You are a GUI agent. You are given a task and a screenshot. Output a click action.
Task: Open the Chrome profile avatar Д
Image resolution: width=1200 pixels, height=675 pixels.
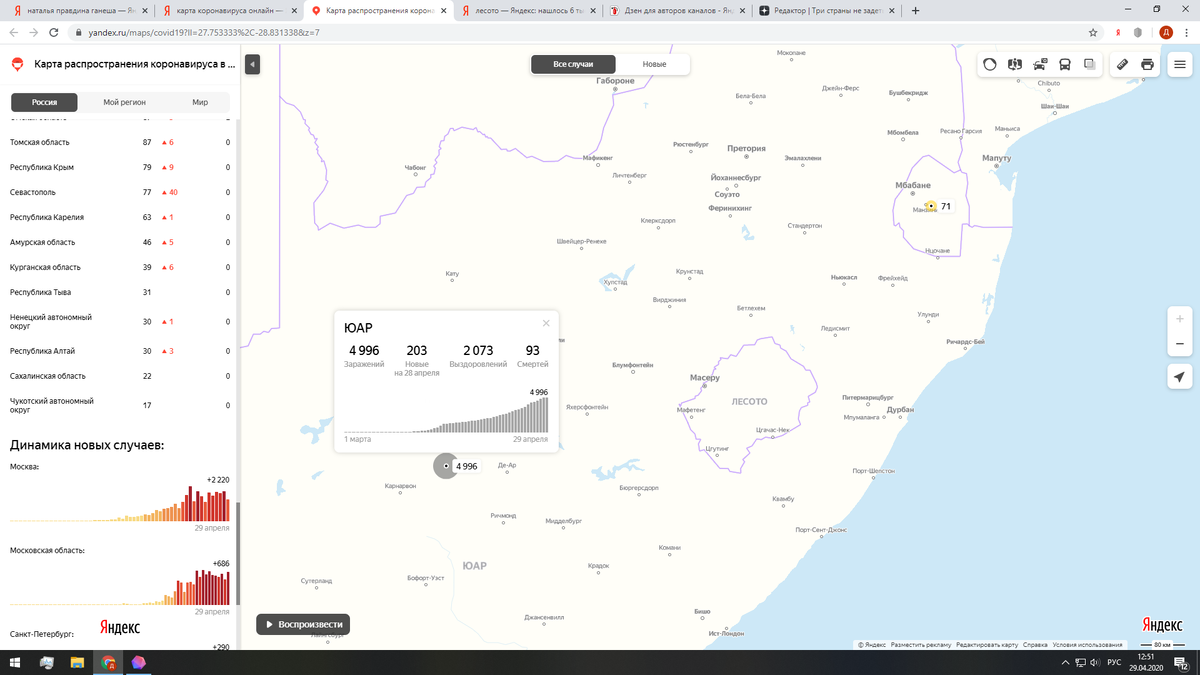[1165, 32]
